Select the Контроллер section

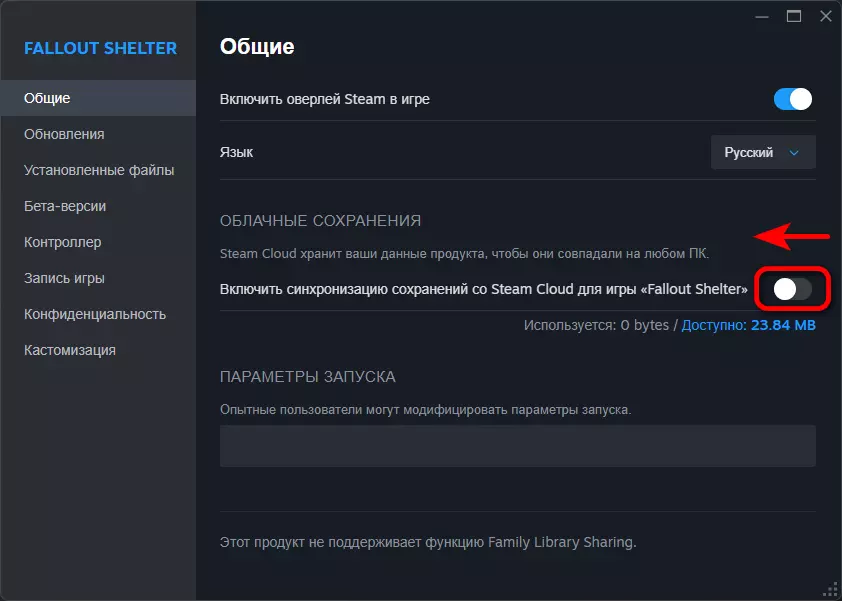tap(63, 242)
